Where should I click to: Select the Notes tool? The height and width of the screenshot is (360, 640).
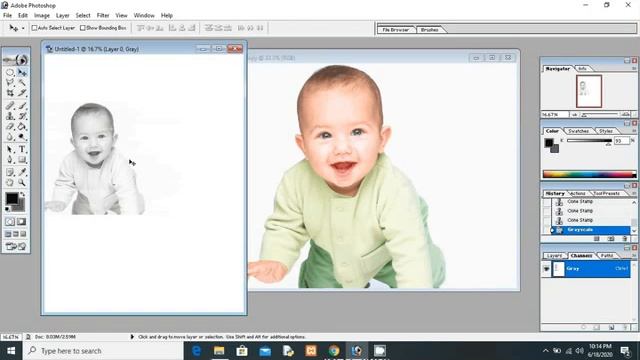coord(10,172)
